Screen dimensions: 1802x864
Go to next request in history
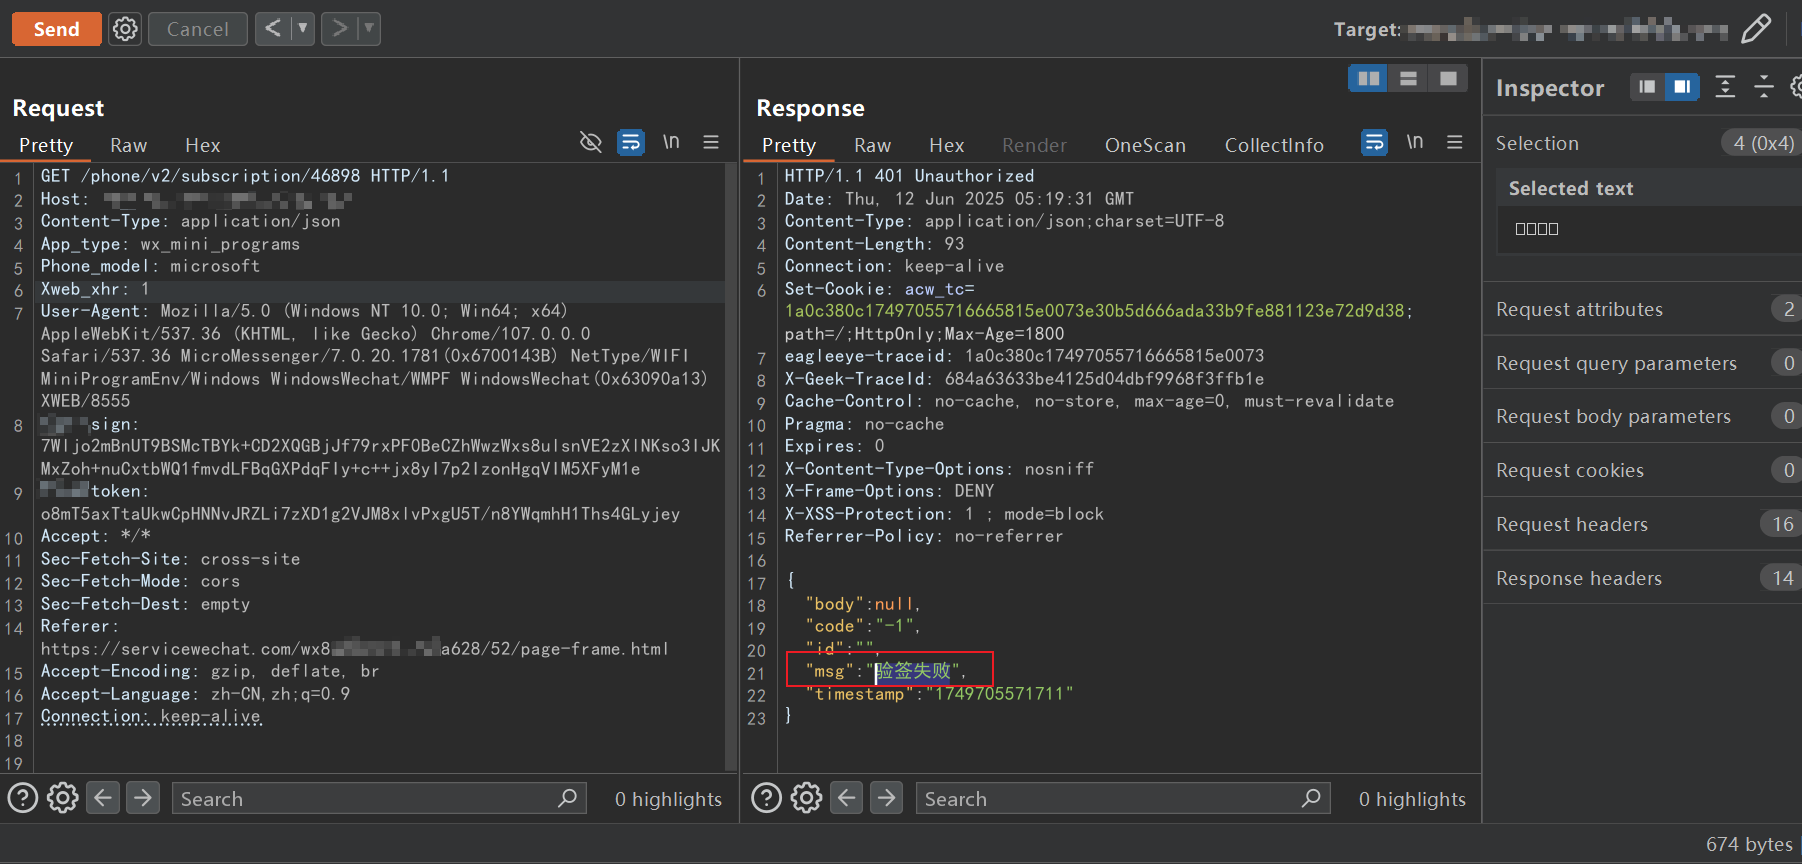point(339,28)
